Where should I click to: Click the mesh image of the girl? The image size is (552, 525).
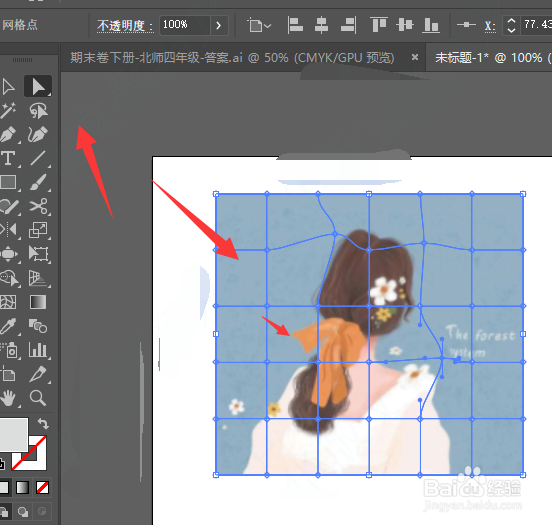(x=369, y=334)
